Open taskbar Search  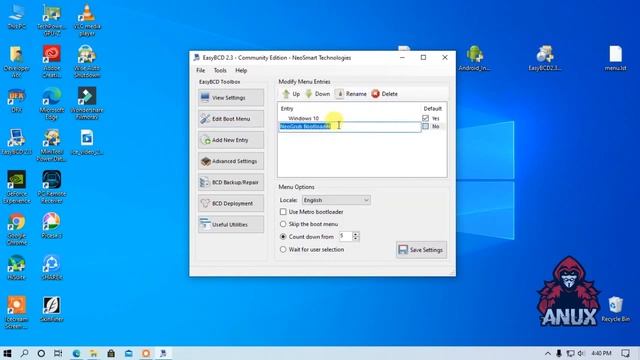pos(24,353)
